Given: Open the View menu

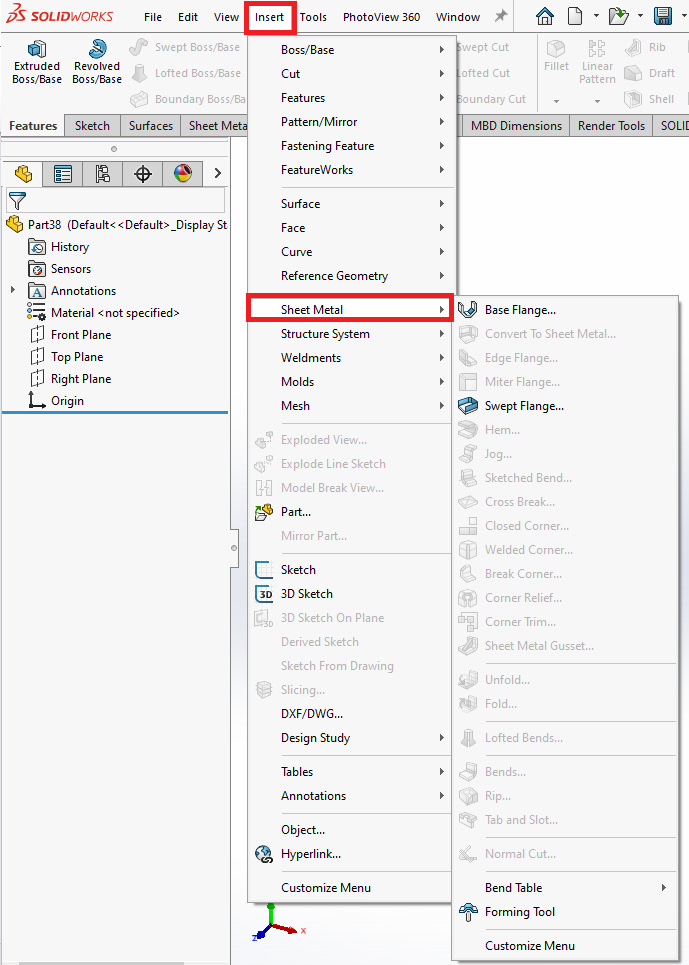Looking at the screenshot, I should [x=226, y=17].
